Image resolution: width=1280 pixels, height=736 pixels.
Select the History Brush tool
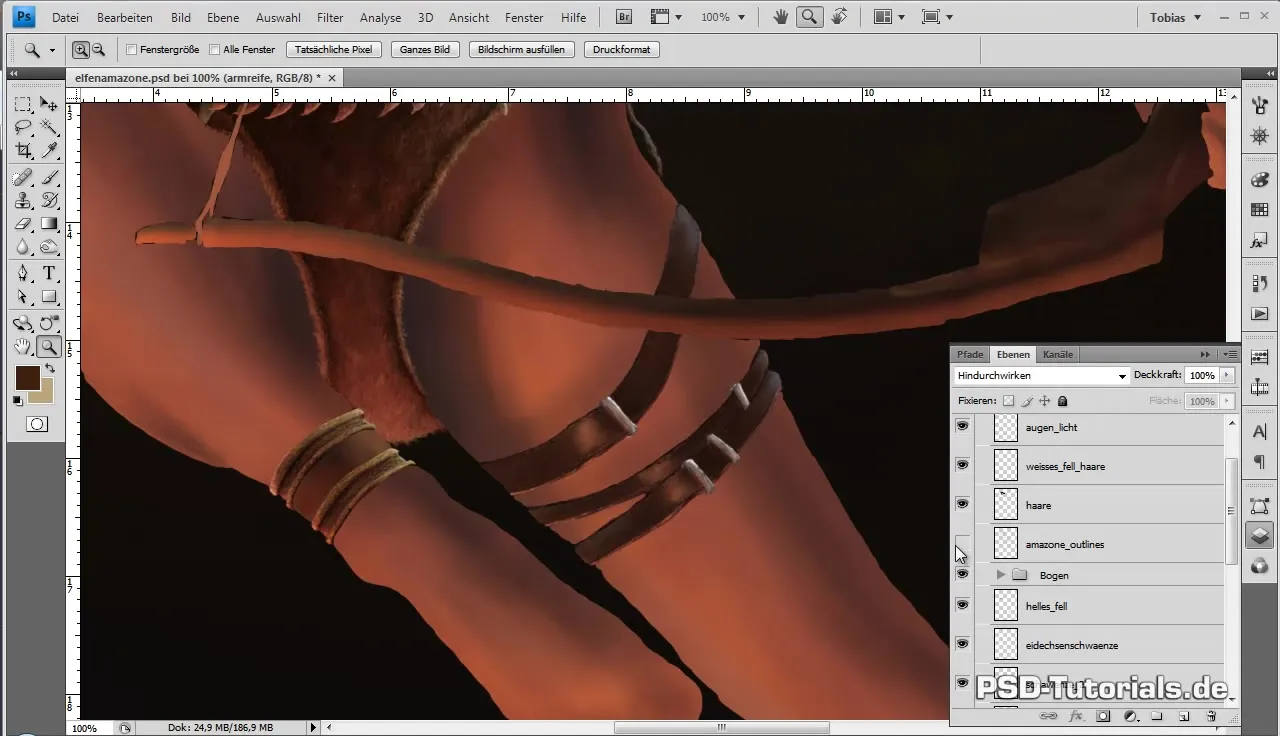(48, 201)
